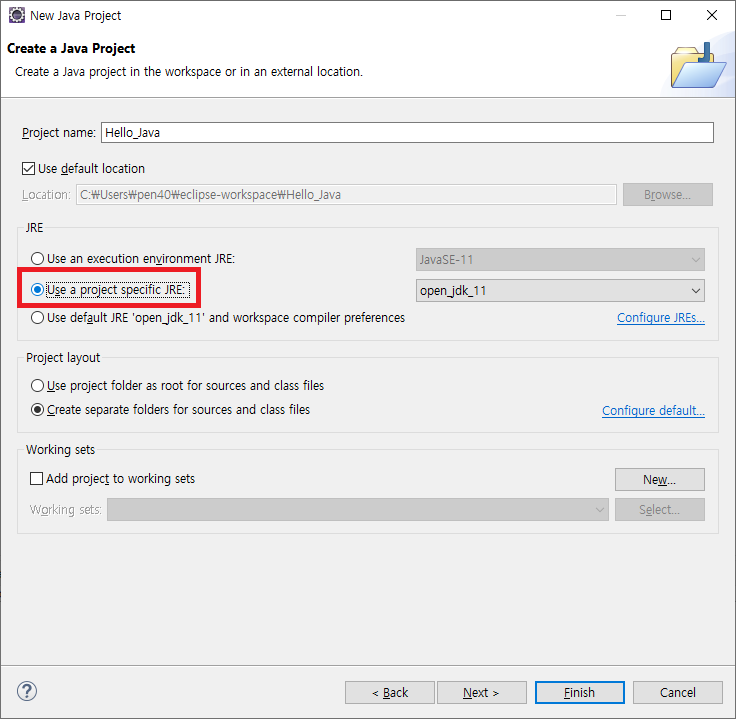Click the Configure default... link
Viewport: 736px width, 719px height.
click(x=653, y=411)
